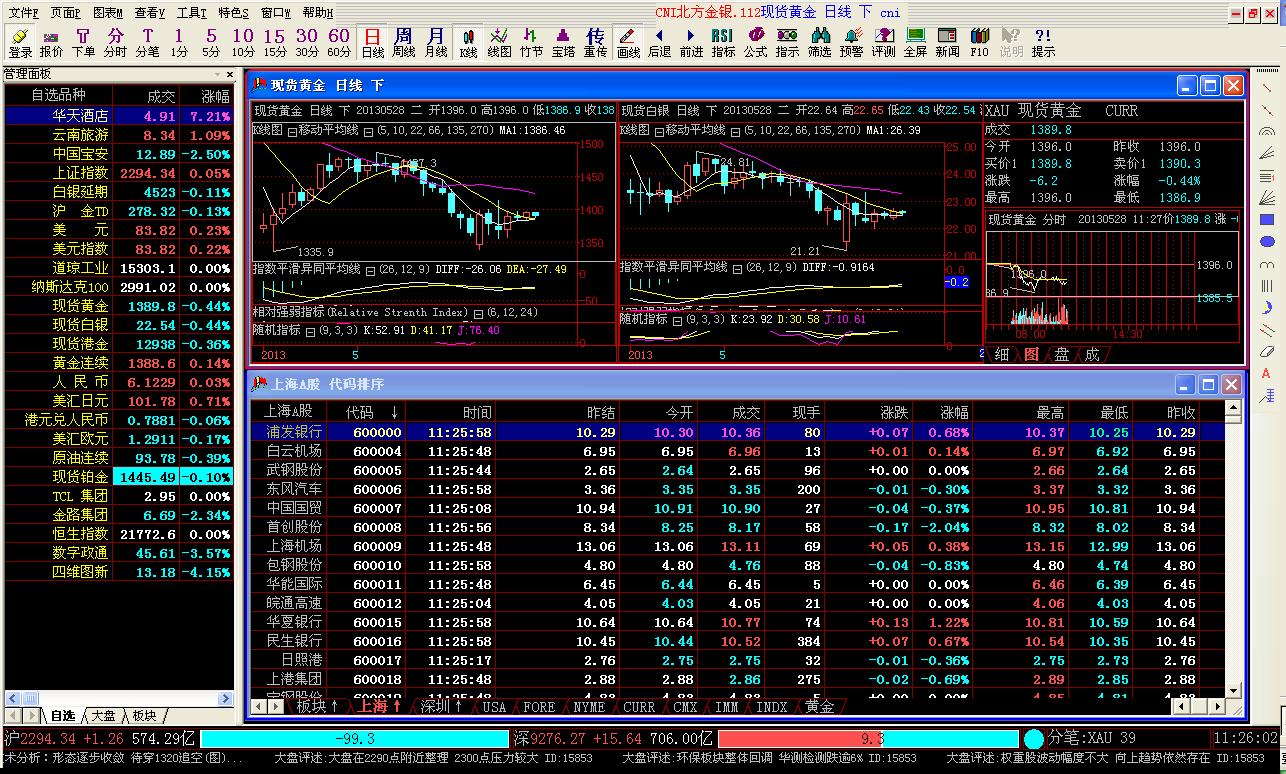Open the 管理面板 panel dropdown arrow

217,75
